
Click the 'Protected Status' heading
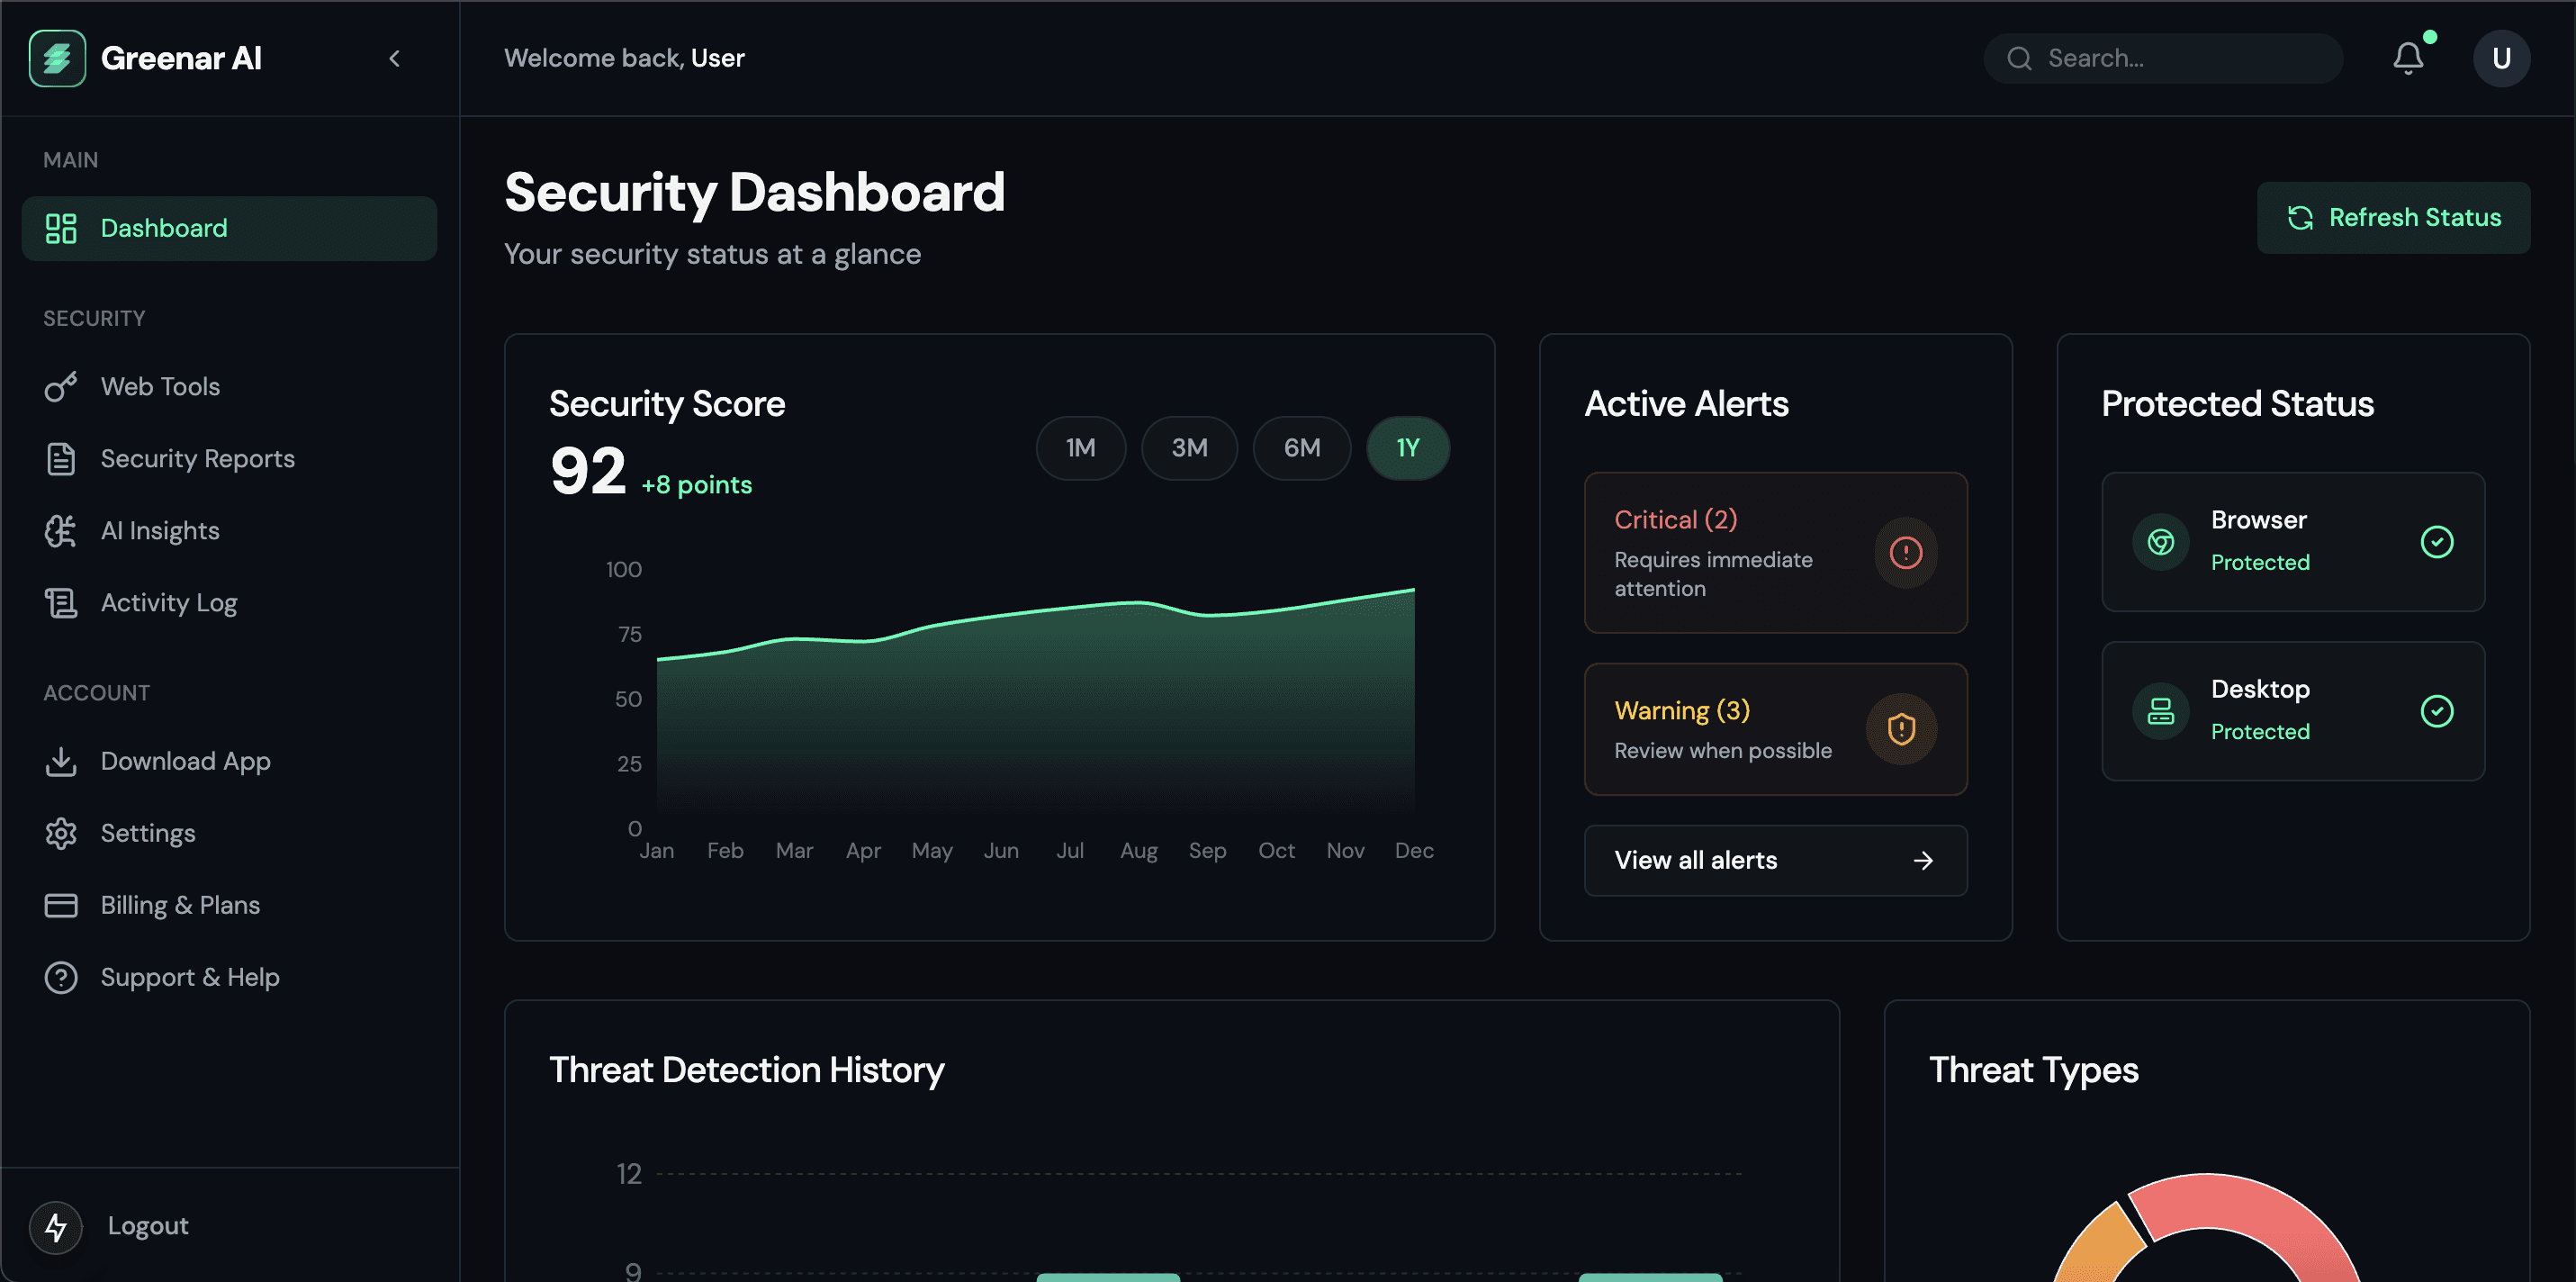coord(2237,404)
